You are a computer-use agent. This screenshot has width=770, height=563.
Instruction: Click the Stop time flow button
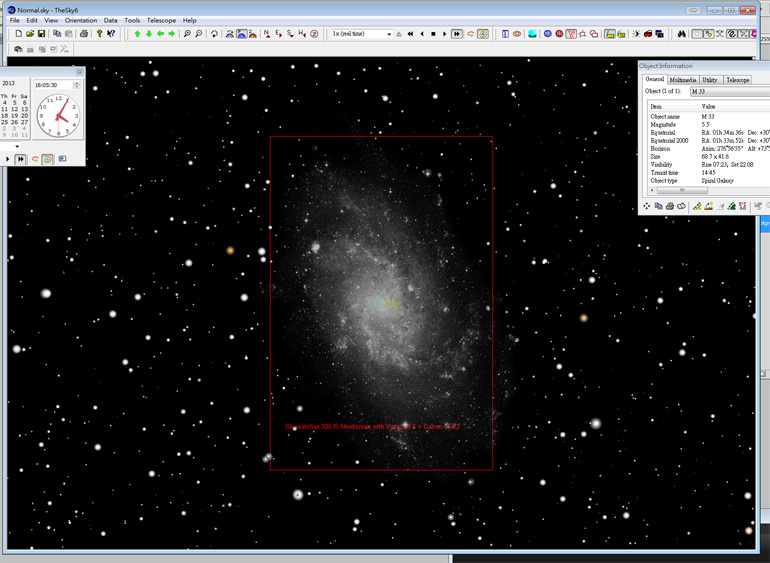coord(433,34)
